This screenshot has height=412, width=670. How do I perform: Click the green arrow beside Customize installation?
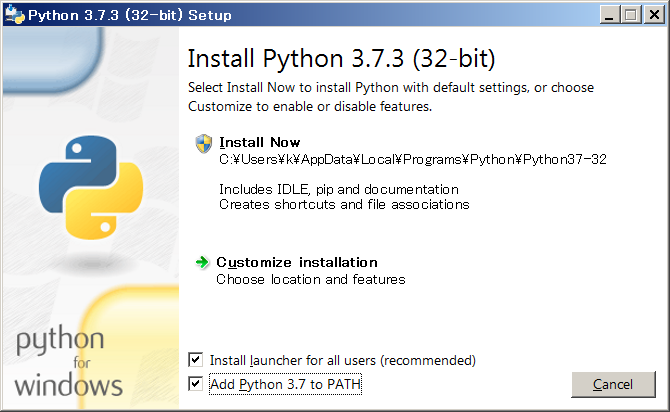click(203, 262)
